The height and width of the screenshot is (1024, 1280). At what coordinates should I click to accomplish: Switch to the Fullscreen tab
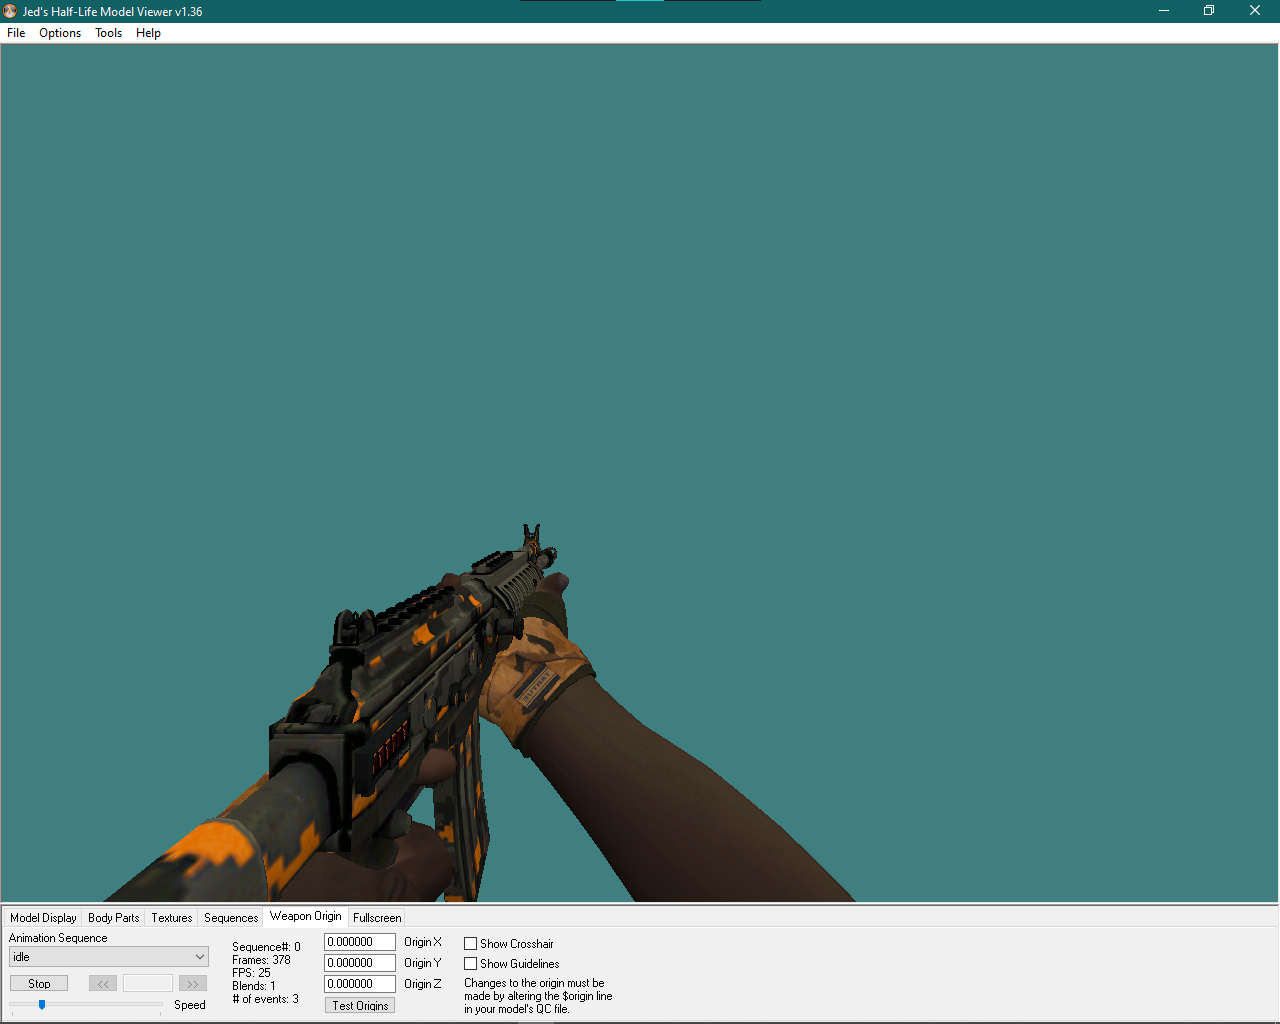[377, 917]
